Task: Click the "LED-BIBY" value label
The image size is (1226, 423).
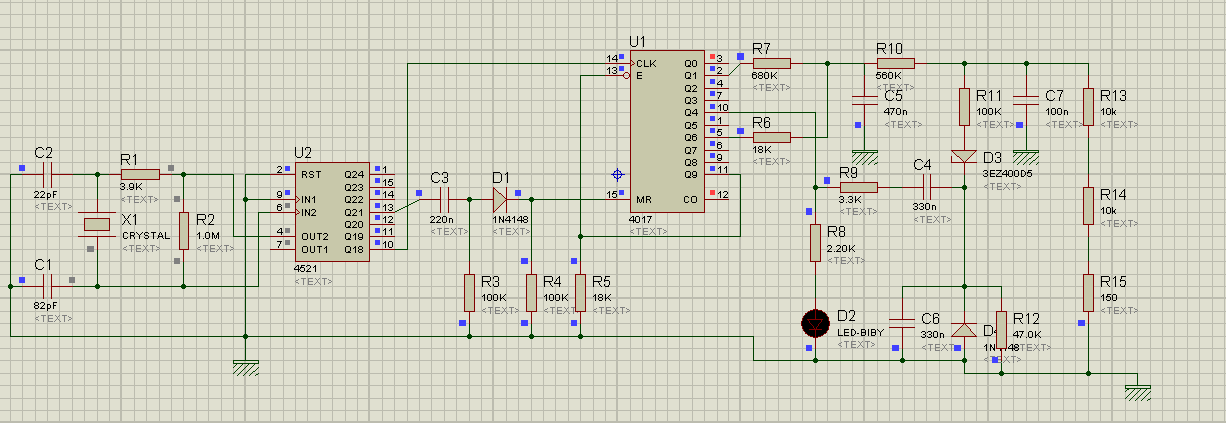Action: [x=860, y=332]
